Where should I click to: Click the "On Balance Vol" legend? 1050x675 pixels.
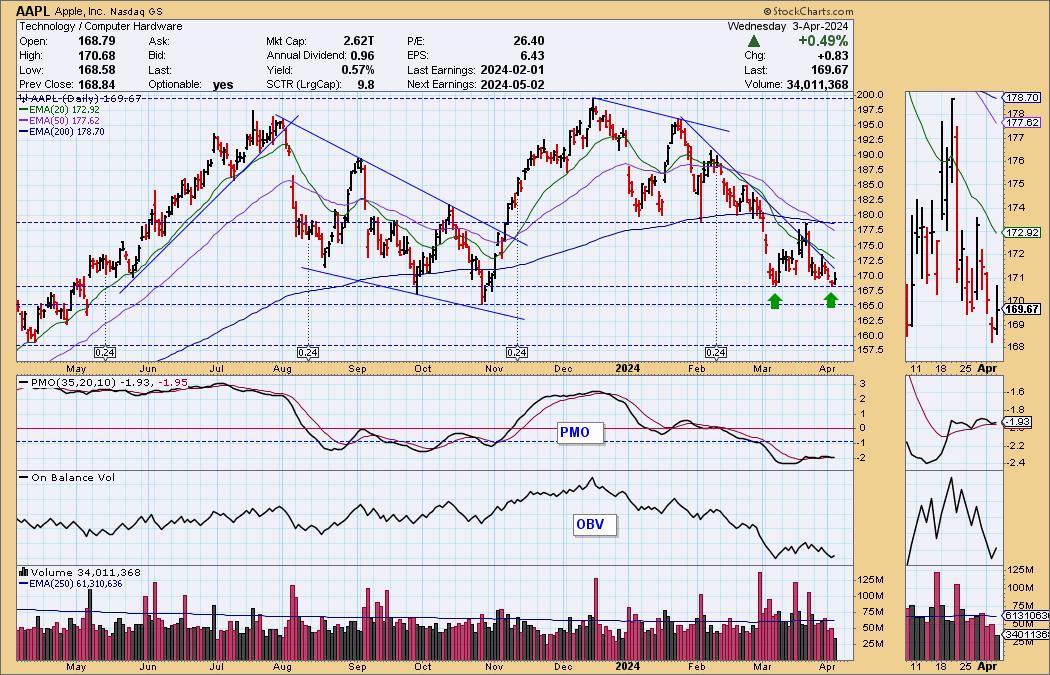point(68,477)
